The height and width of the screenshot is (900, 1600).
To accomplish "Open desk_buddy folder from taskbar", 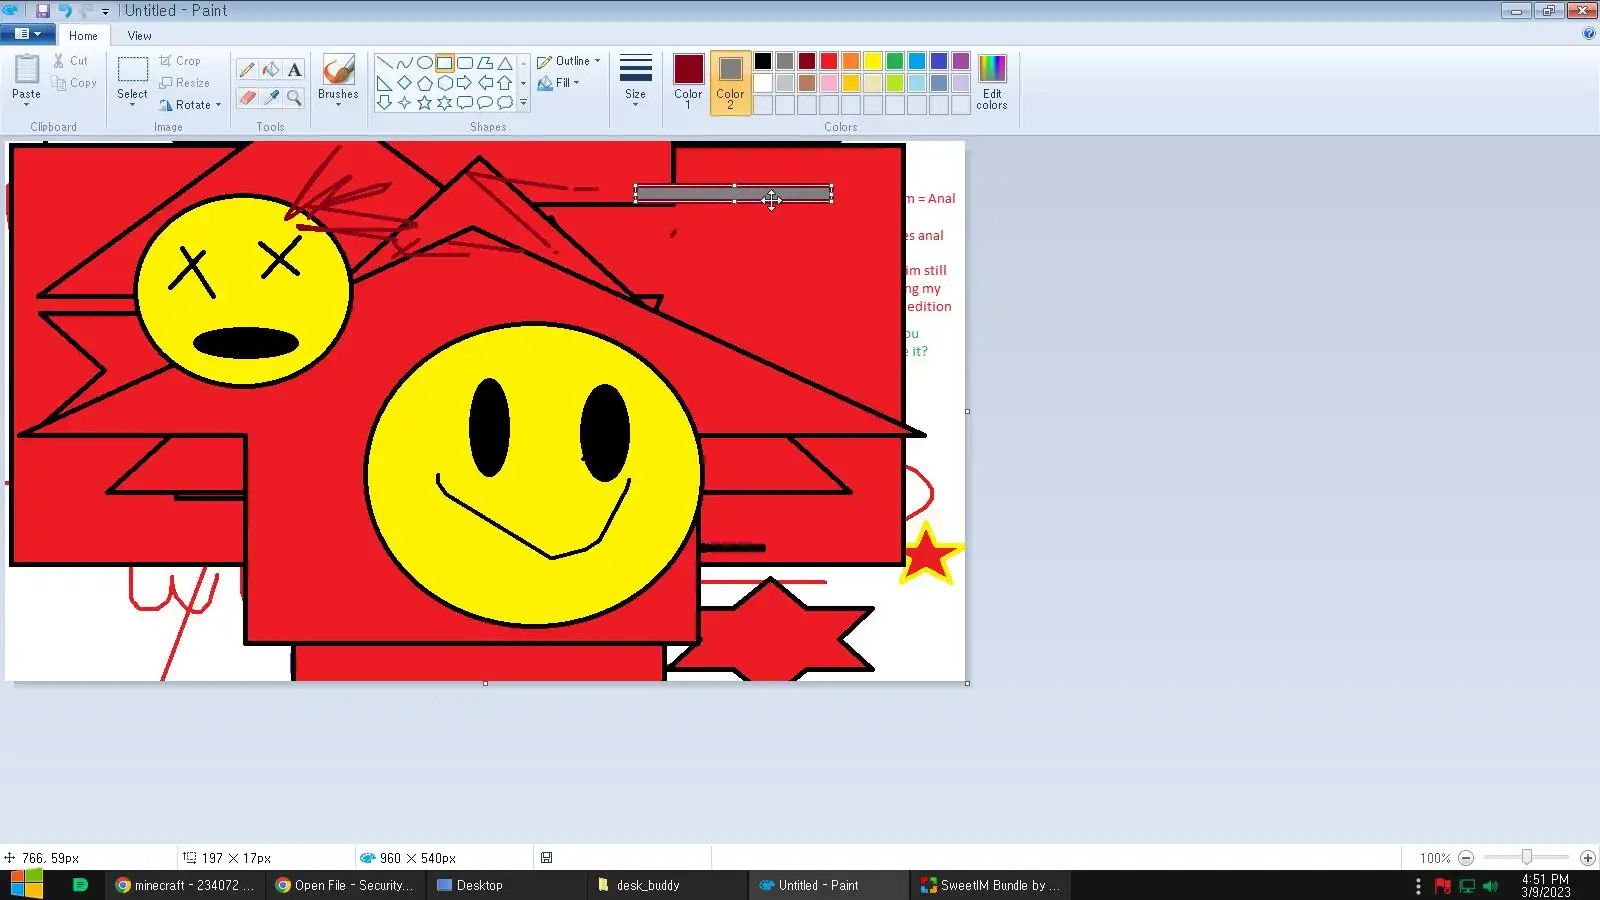I will [668, 885].
